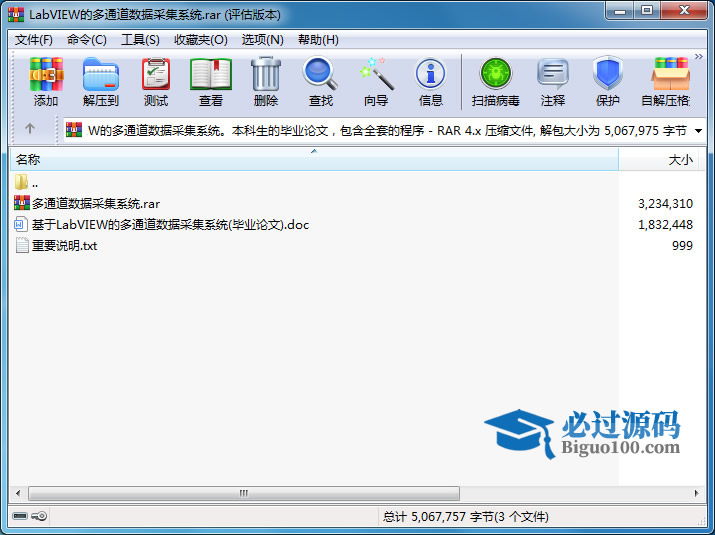Click the scrollbar left arrow
Screen dimensions: 715x535
point(18,493)
